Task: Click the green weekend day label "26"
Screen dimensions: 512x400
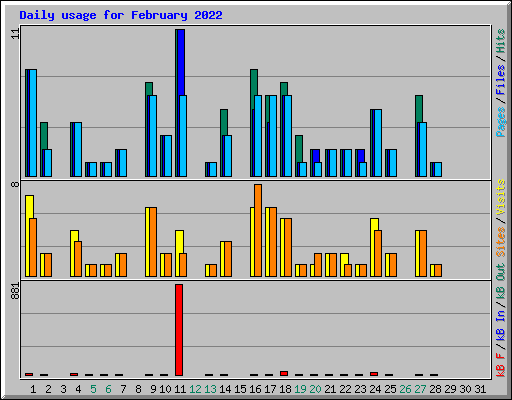Action: pyautogui.click(x=405, y=389)
